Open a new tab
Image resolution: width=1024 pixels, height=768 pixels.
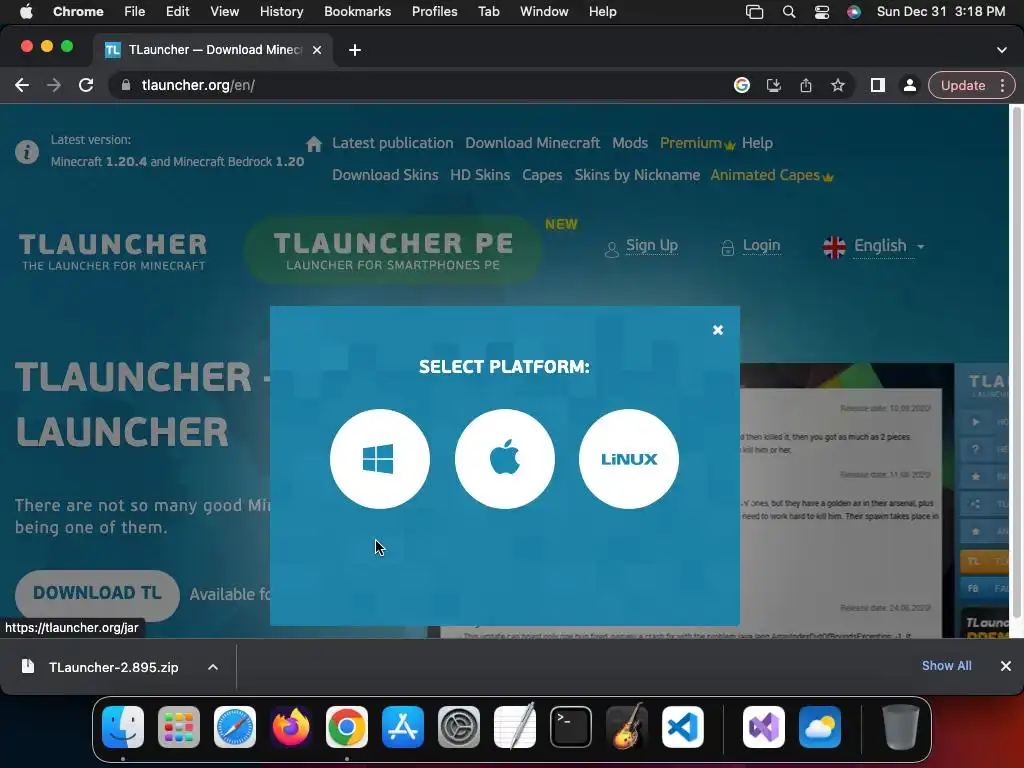355,50
